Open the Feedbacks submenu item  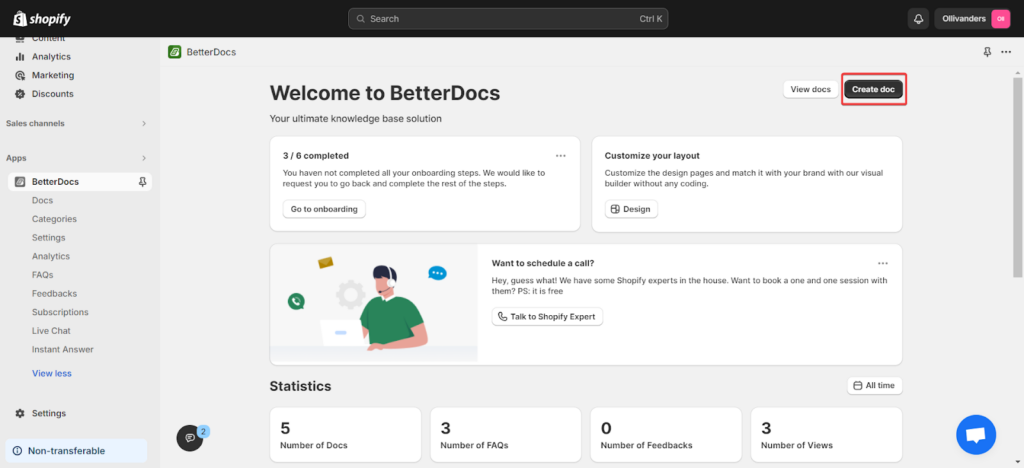(54, 294)
